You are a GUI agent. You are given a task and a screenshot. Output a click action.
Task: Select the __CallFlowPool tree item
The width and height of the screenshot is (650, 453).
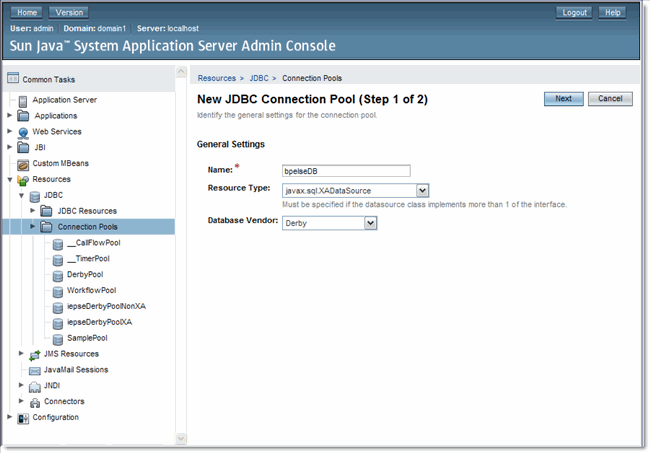tap(94, 243)
